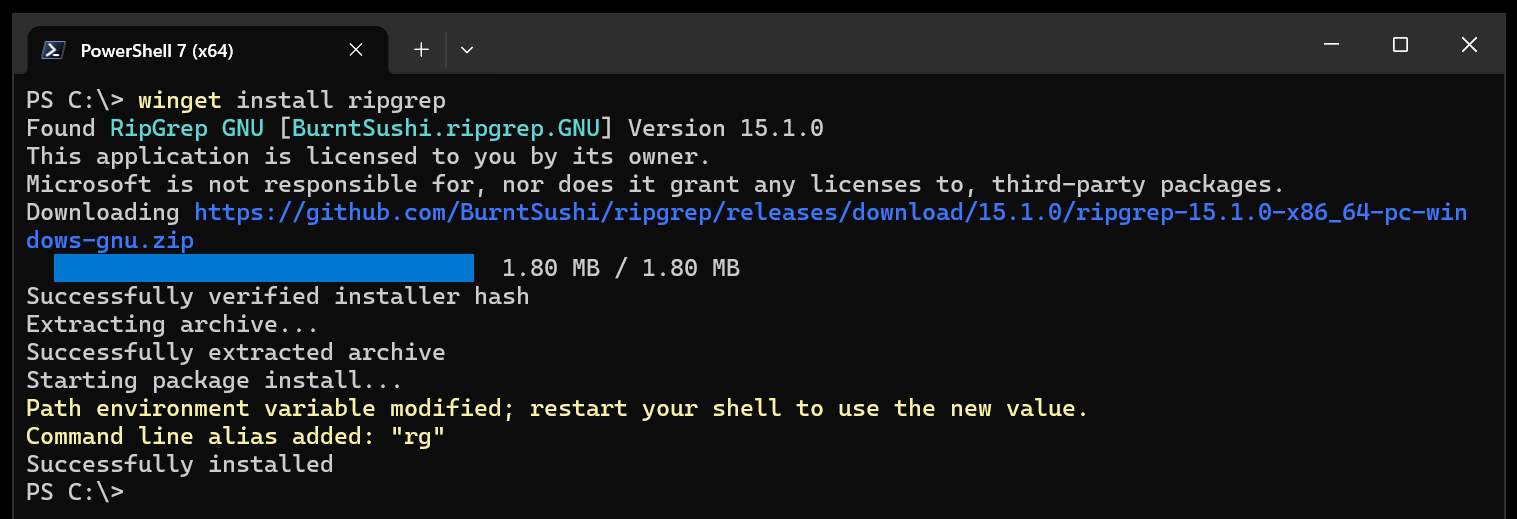
Task: Click the Path environment variable warning line
Action: pyautogui.click(x=556, y=408)
